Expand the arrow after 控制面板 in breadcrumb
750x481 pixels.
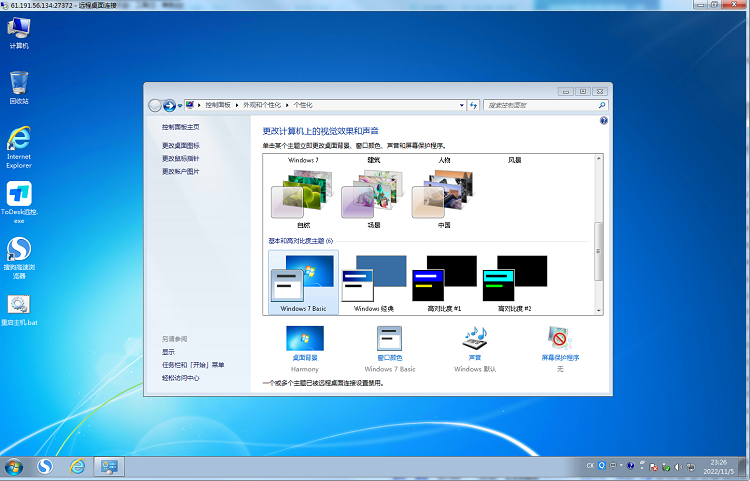click(x=237, y=104)
